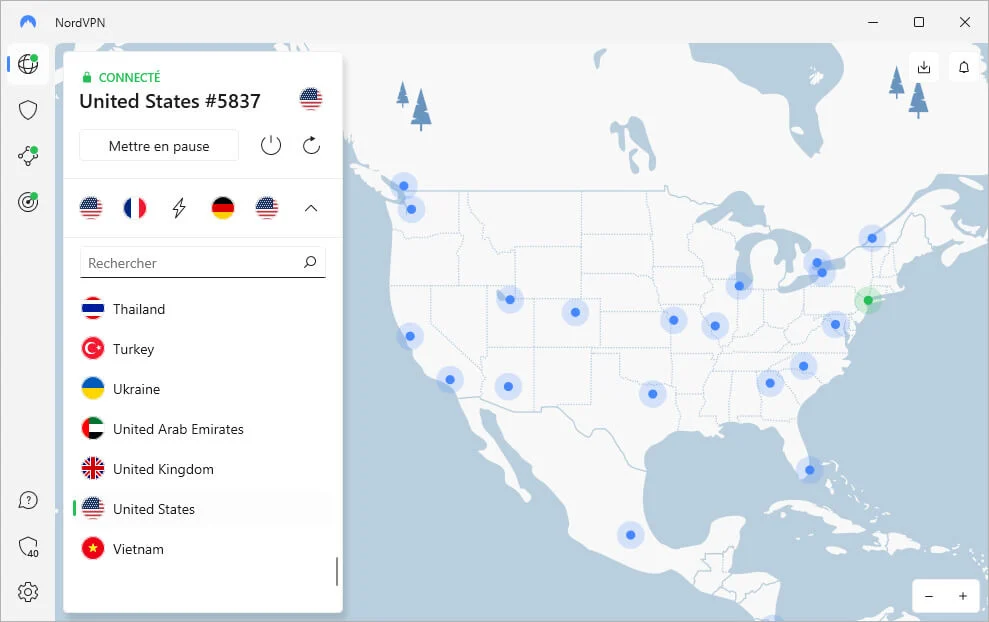Click the shield icon with 40 badge
Screen dimensions: 989x622
[28, 547]
